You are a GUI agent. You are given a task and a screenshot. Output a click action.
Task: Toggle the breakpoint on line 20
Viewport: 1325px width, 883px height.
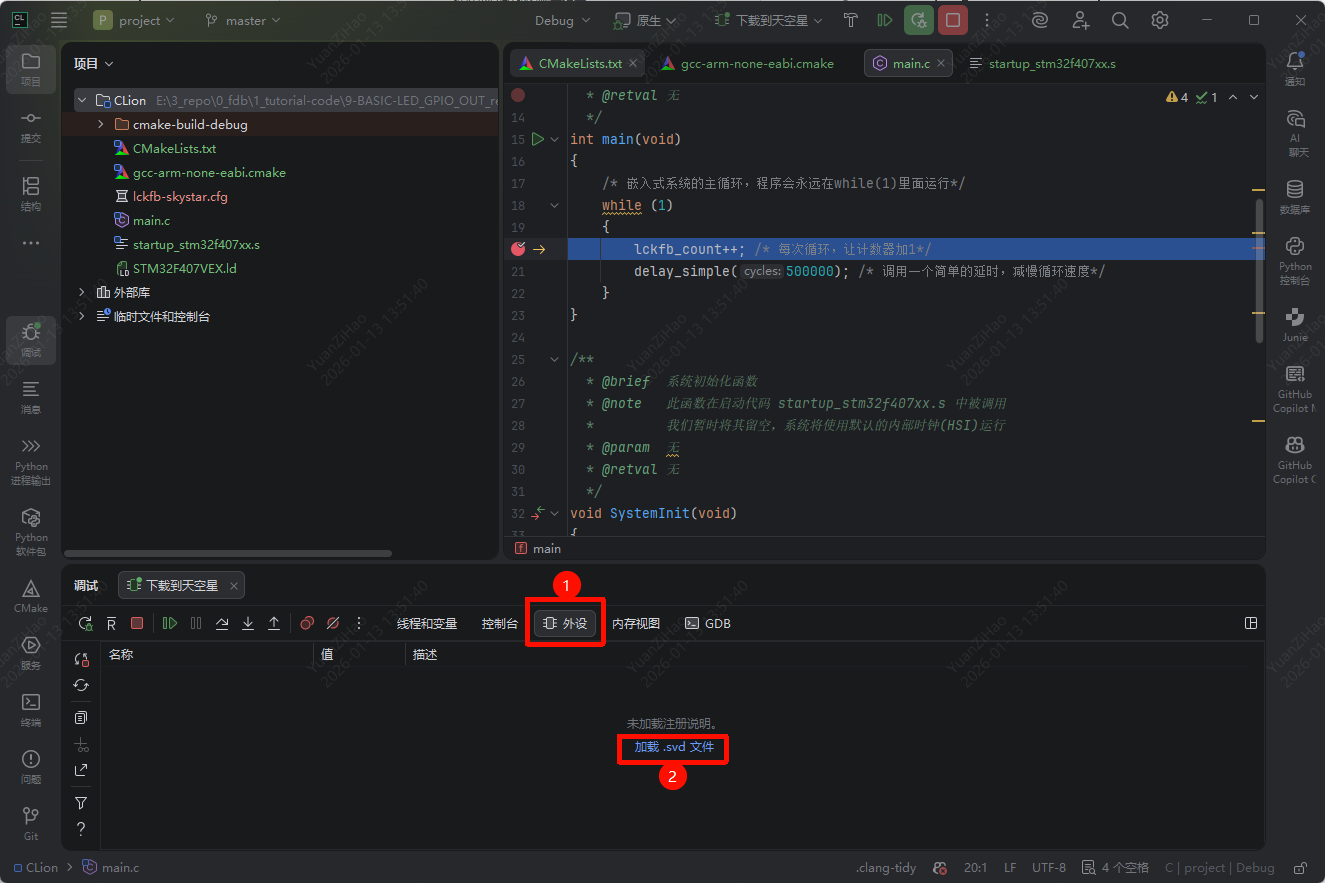coord(518,249)
